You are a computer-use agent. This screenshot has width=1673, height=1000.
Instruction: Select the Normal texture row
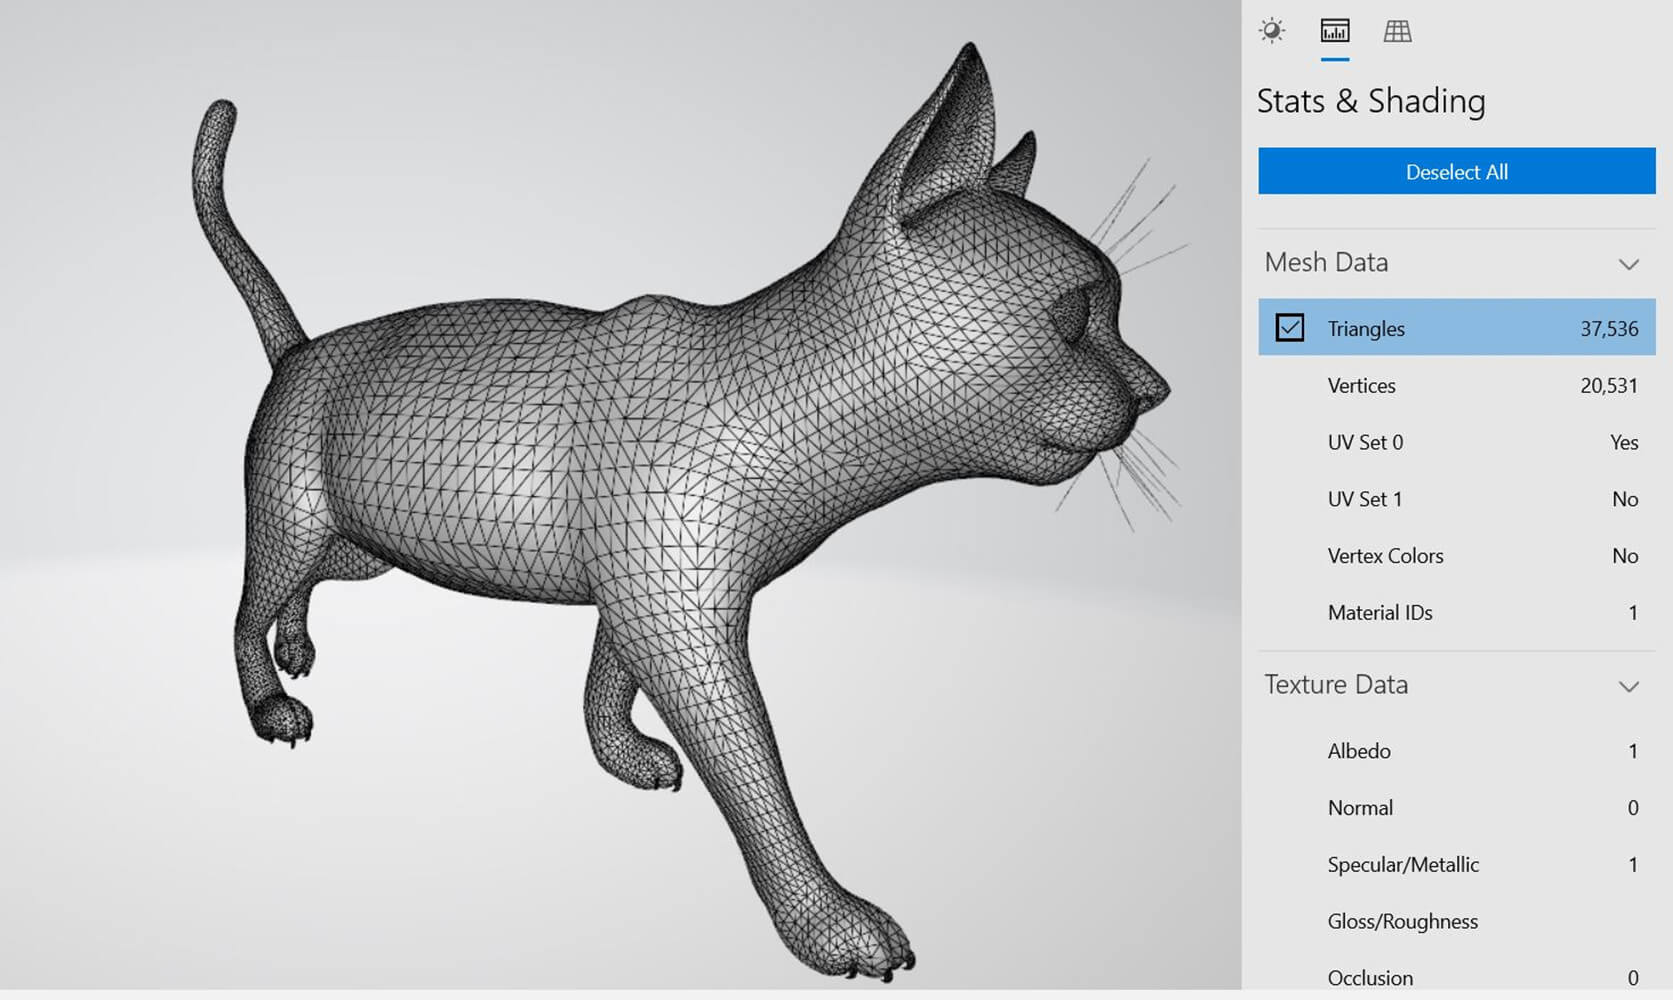pyautogui.click(x=1456, y=808)
